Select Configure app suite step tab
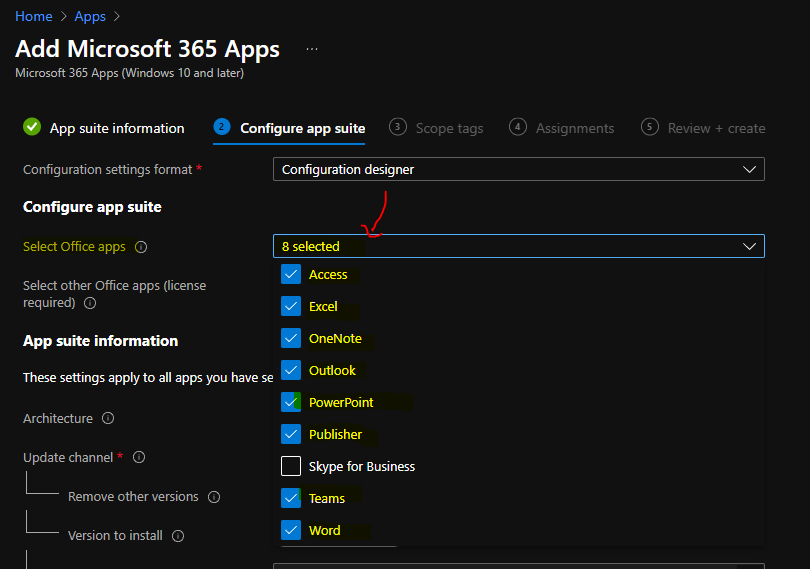This screenshot has height=569, width=810. pos(289,128)
